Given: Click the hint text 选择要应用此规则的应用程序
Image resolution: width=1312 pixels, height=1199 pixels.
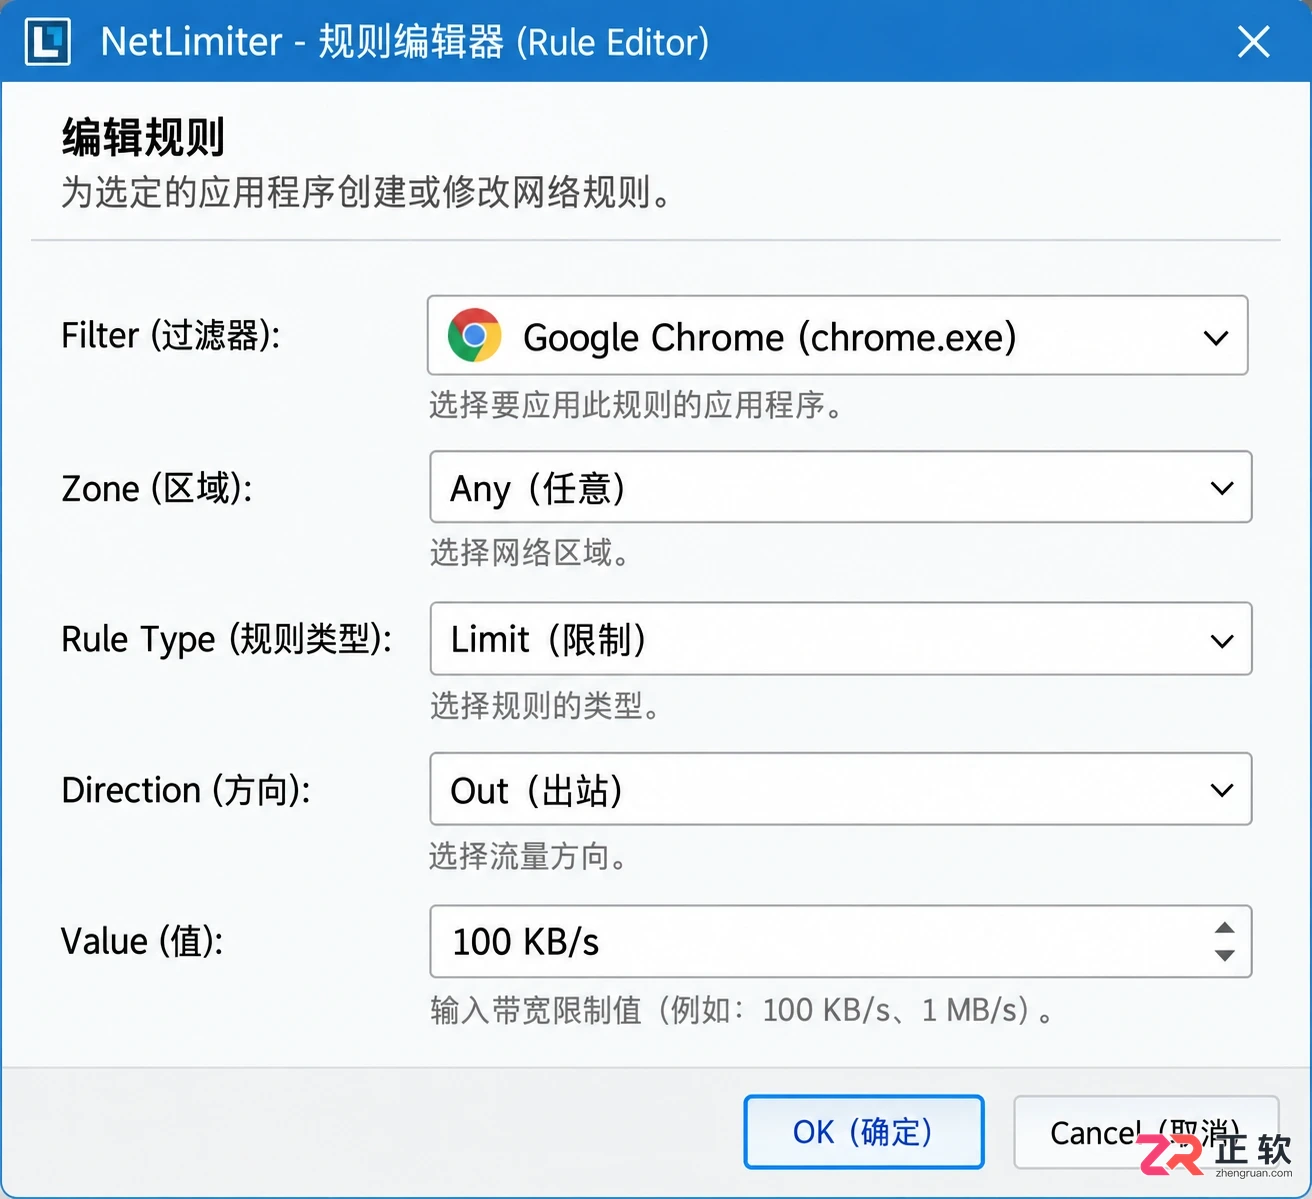Looking at the screenshot, I should click(x=637, y=405).
